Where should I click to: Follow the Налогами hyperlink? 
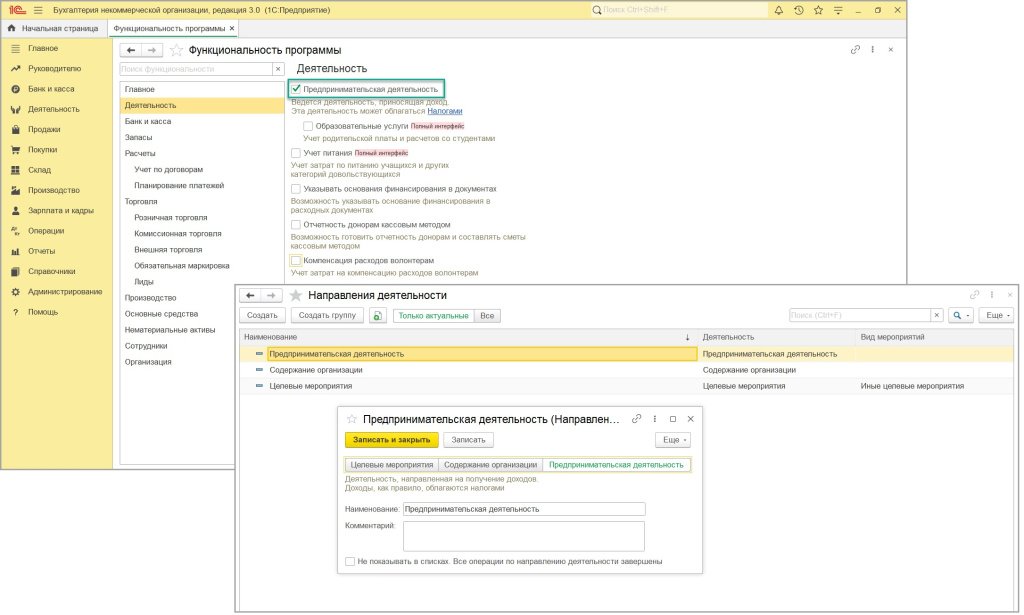445,111
